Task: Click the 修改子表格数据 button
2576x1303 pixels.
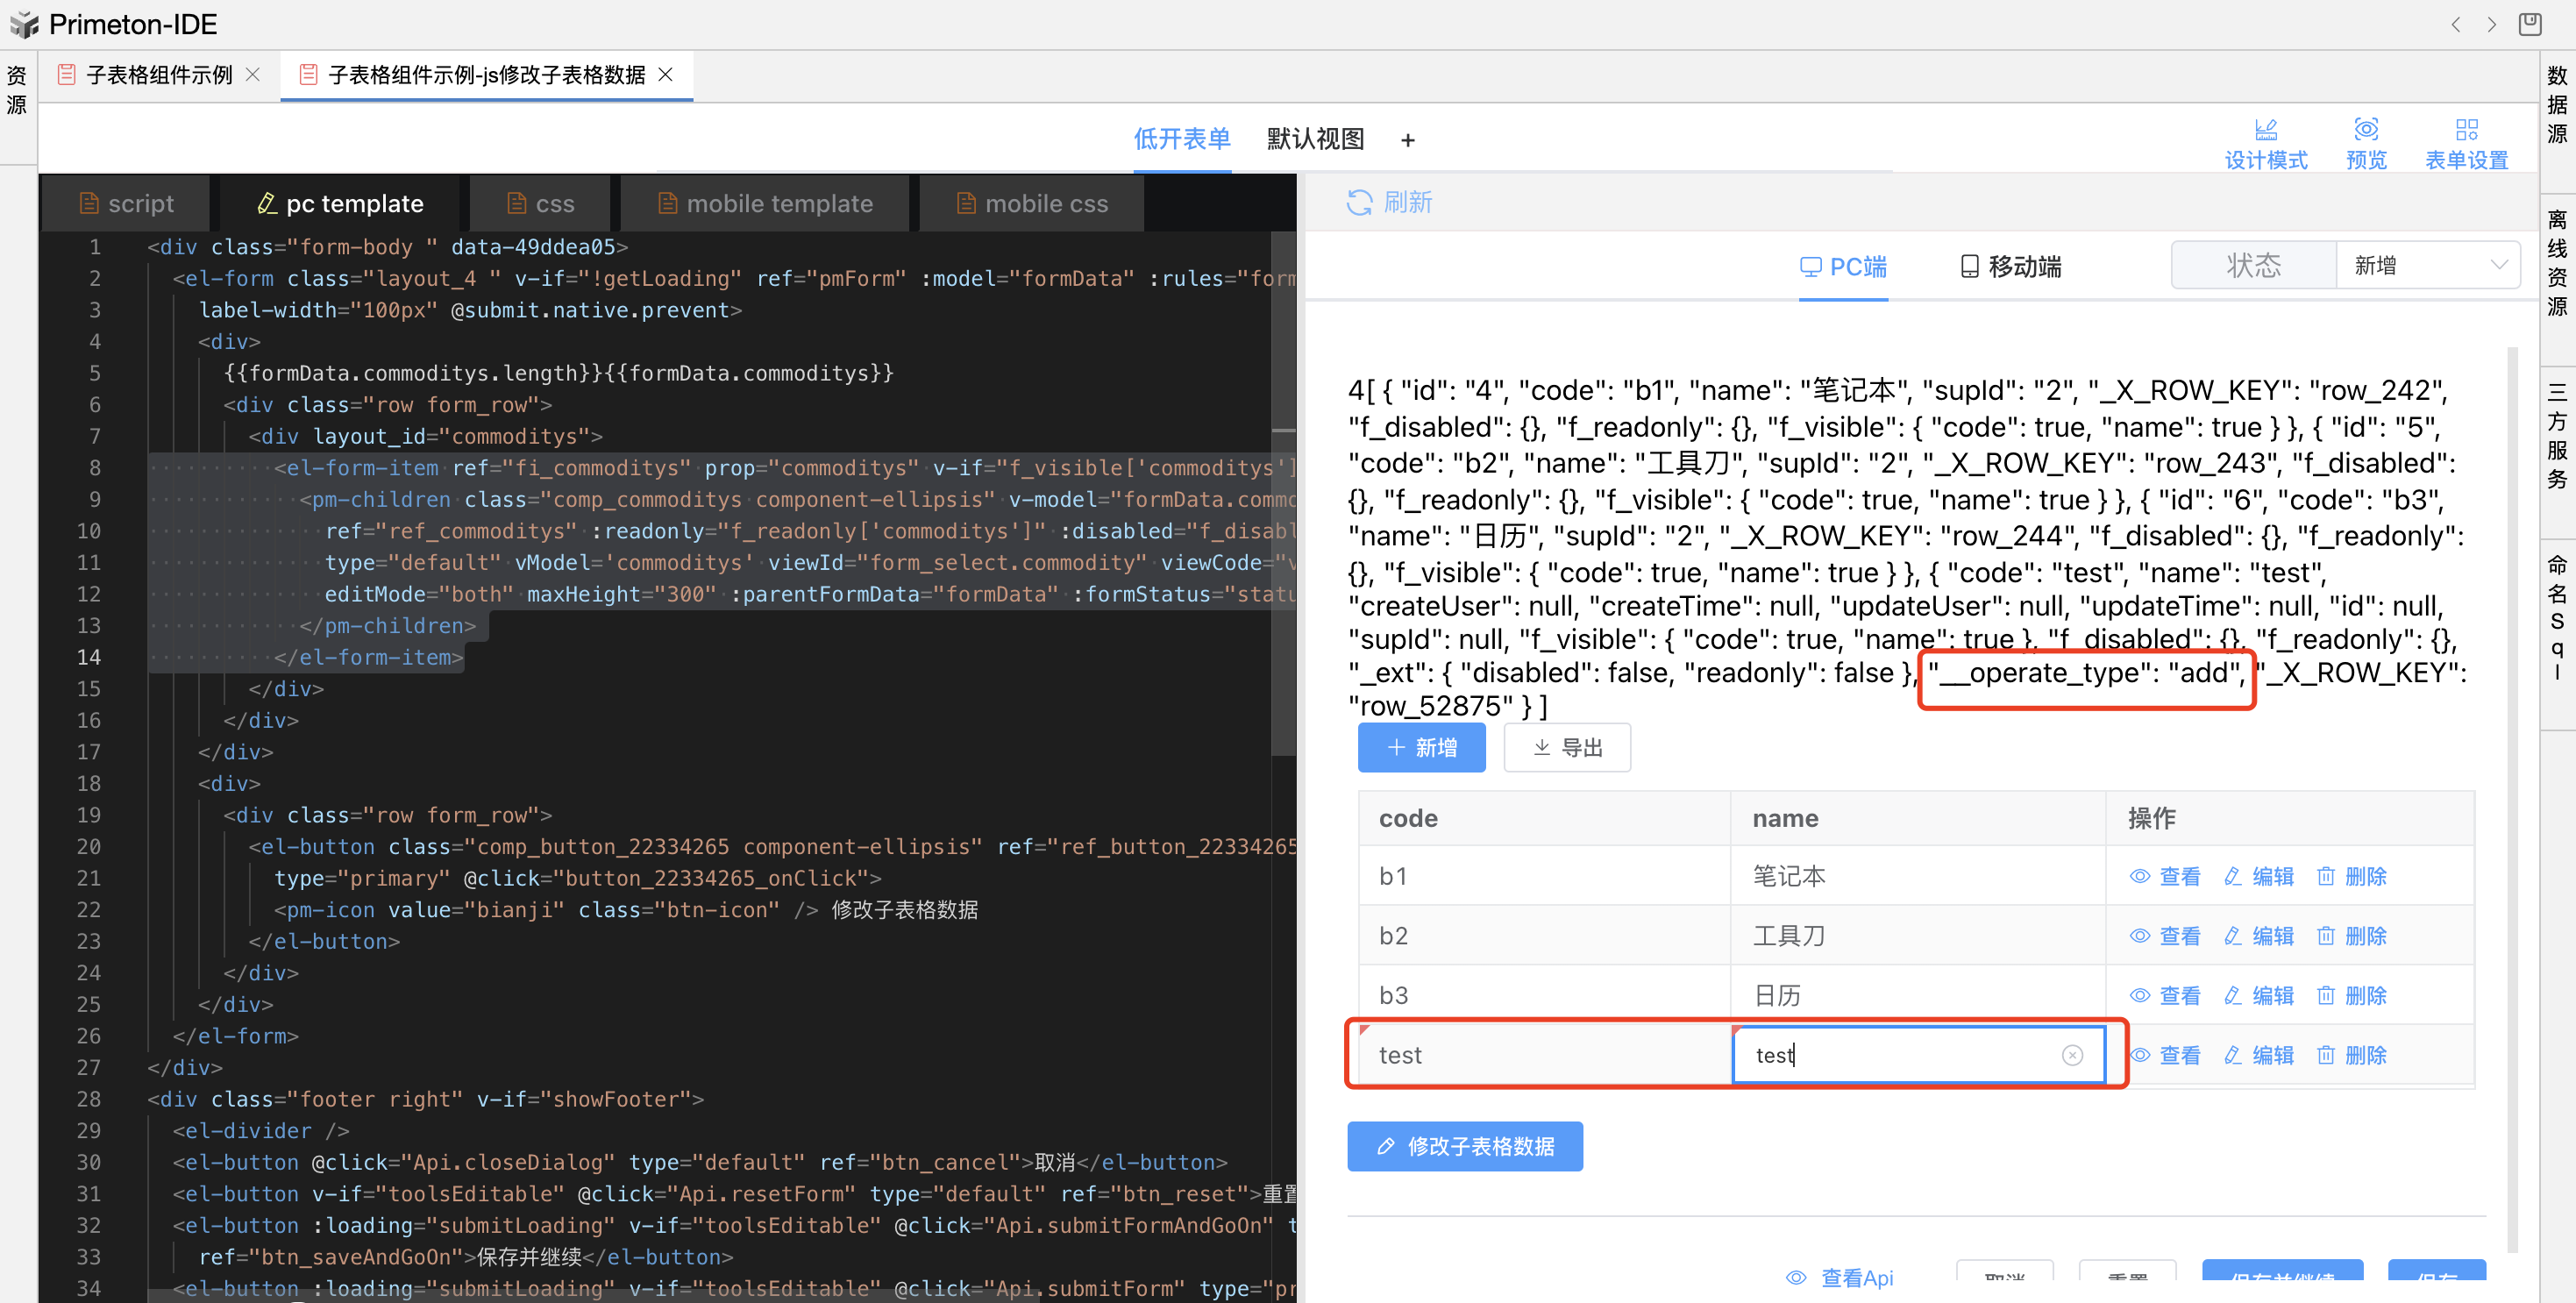Action: 1464,1146
